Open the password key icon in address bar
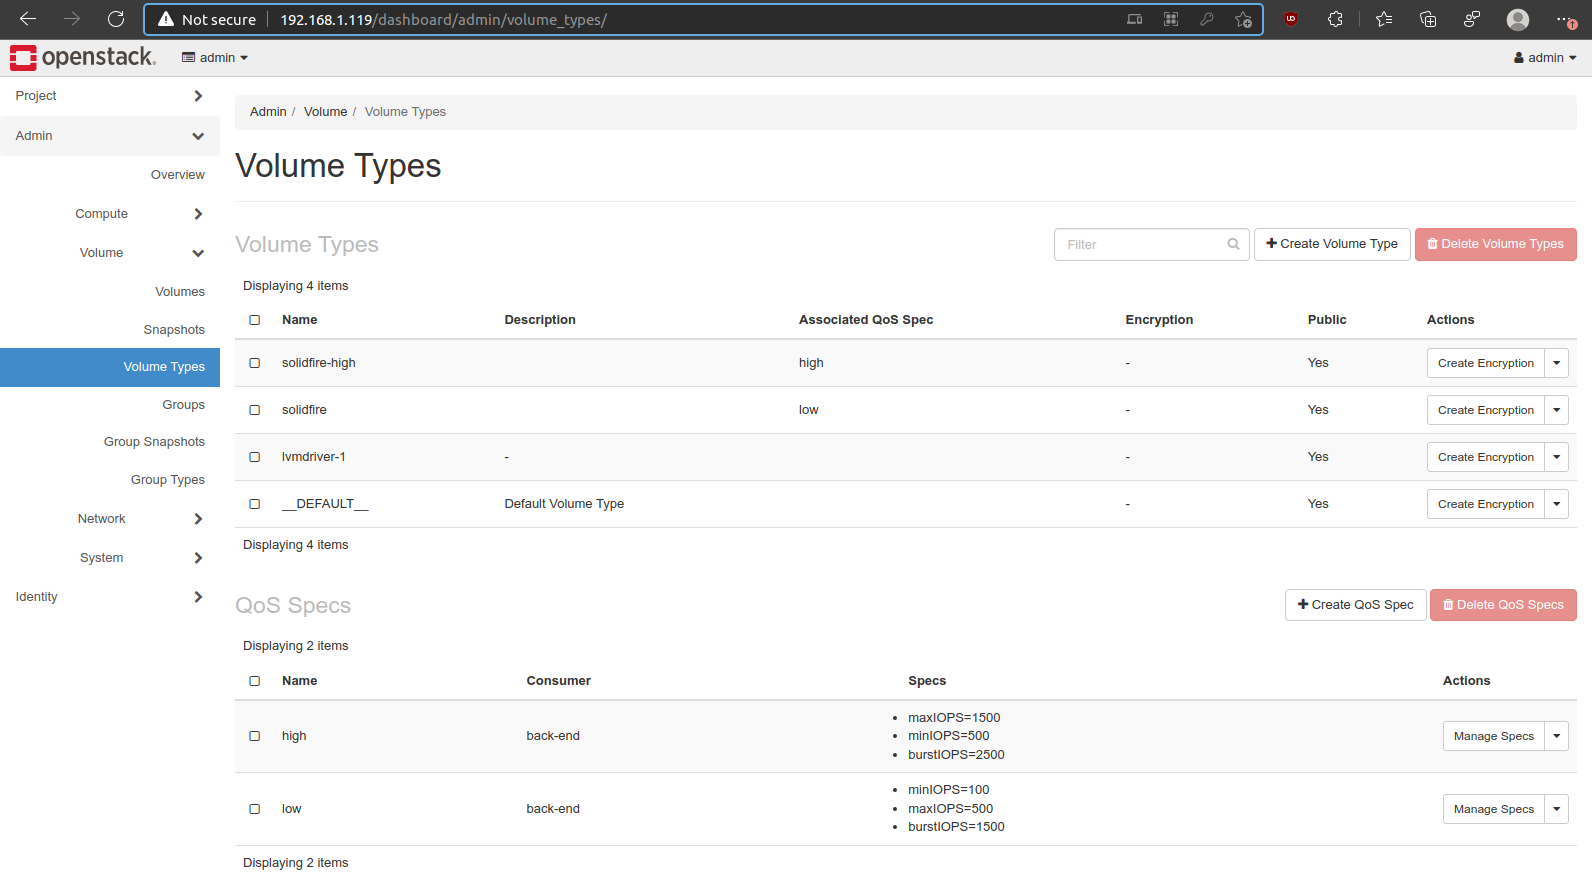Screen dimensions: 1592x894 [1207, 19]
